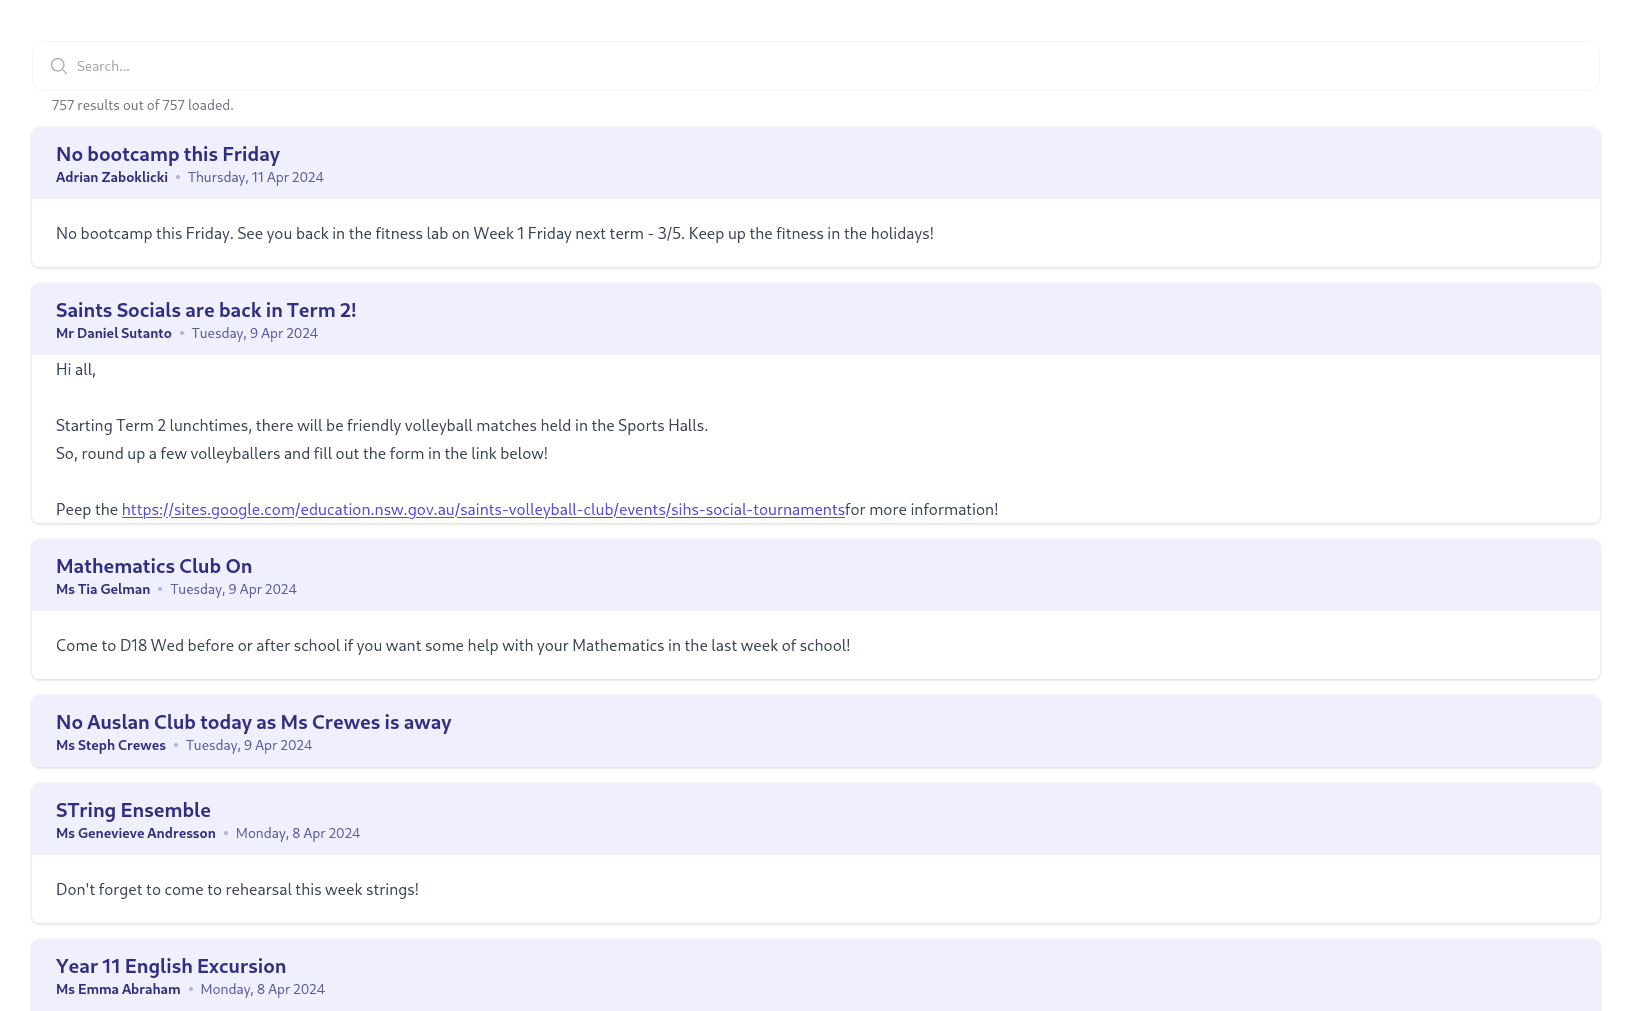Select the 'Mathematics Club On' heading
The image size is (1632, 1011).
point(154,566)
